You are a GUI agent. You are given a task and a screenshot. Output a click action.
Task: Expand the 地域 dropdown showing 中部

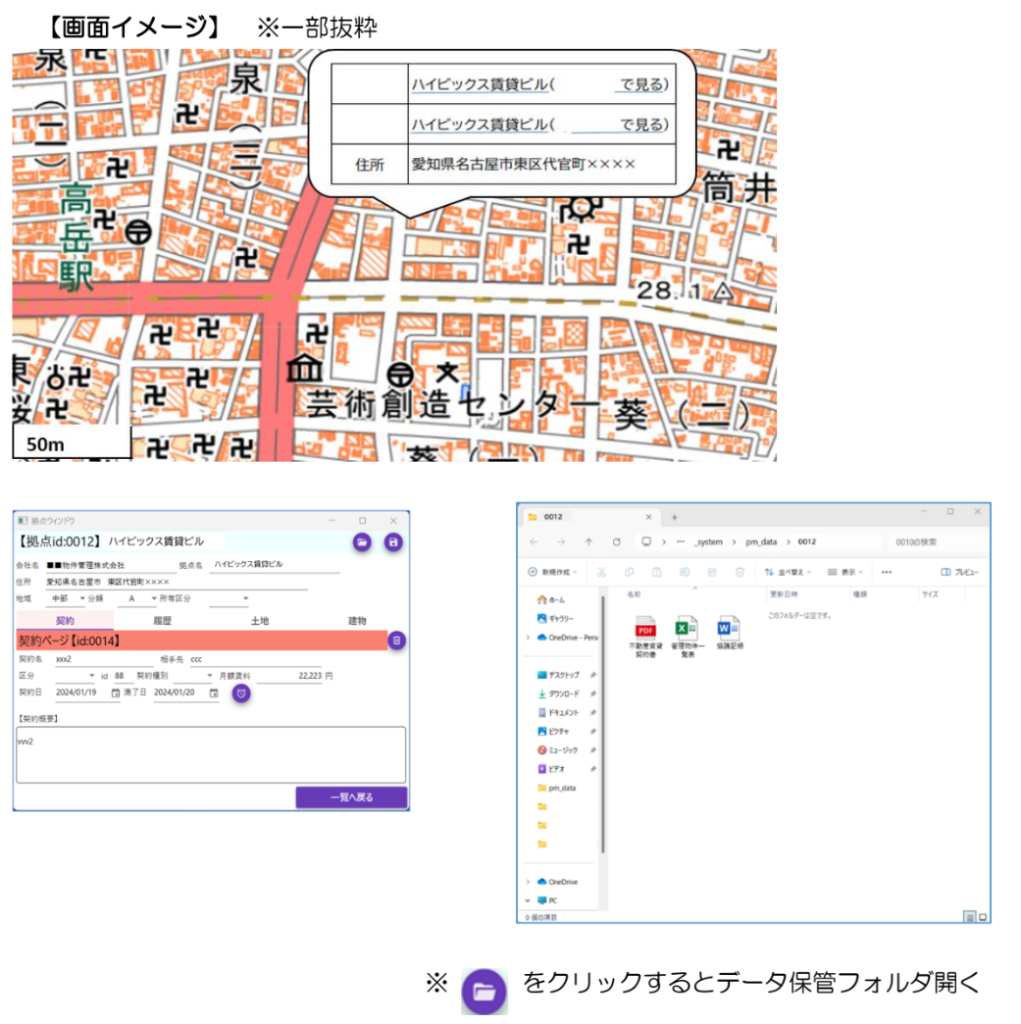69,598
